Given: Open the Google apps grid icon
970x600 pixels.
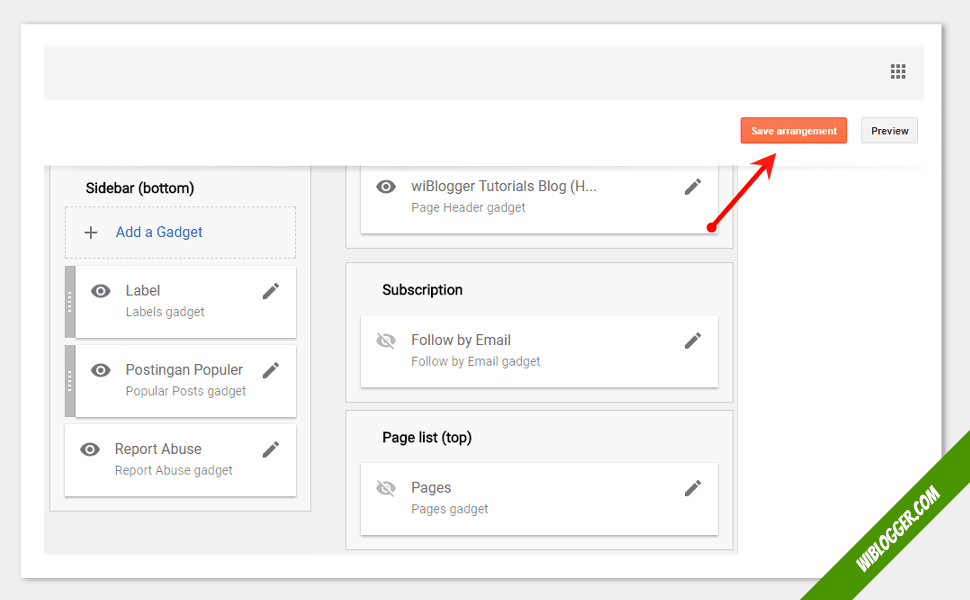Looking at the screenshot, I should [898, 71].
